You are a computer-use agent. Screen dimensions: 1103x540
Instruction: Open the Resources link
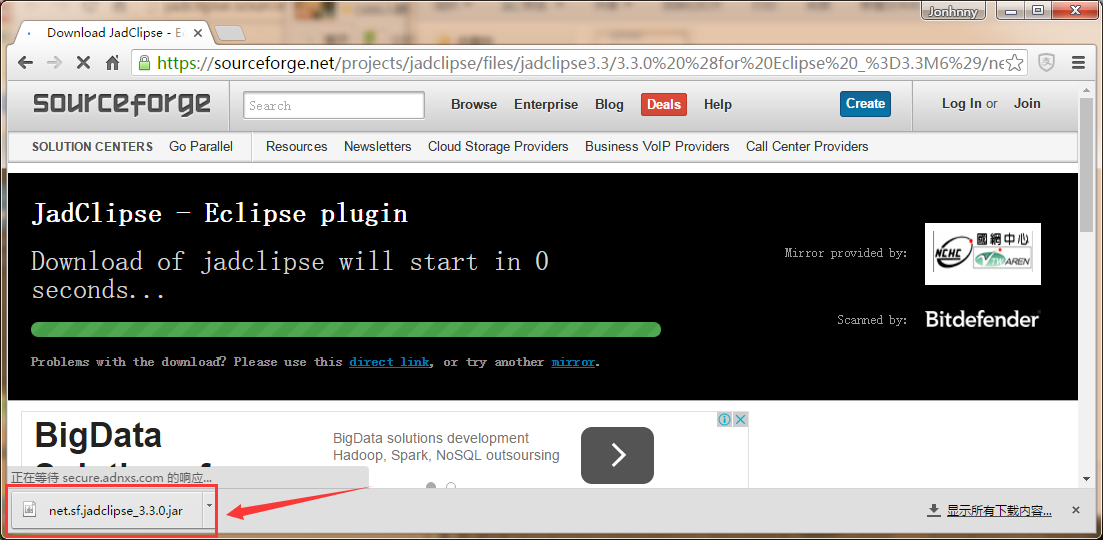(297, 146)
